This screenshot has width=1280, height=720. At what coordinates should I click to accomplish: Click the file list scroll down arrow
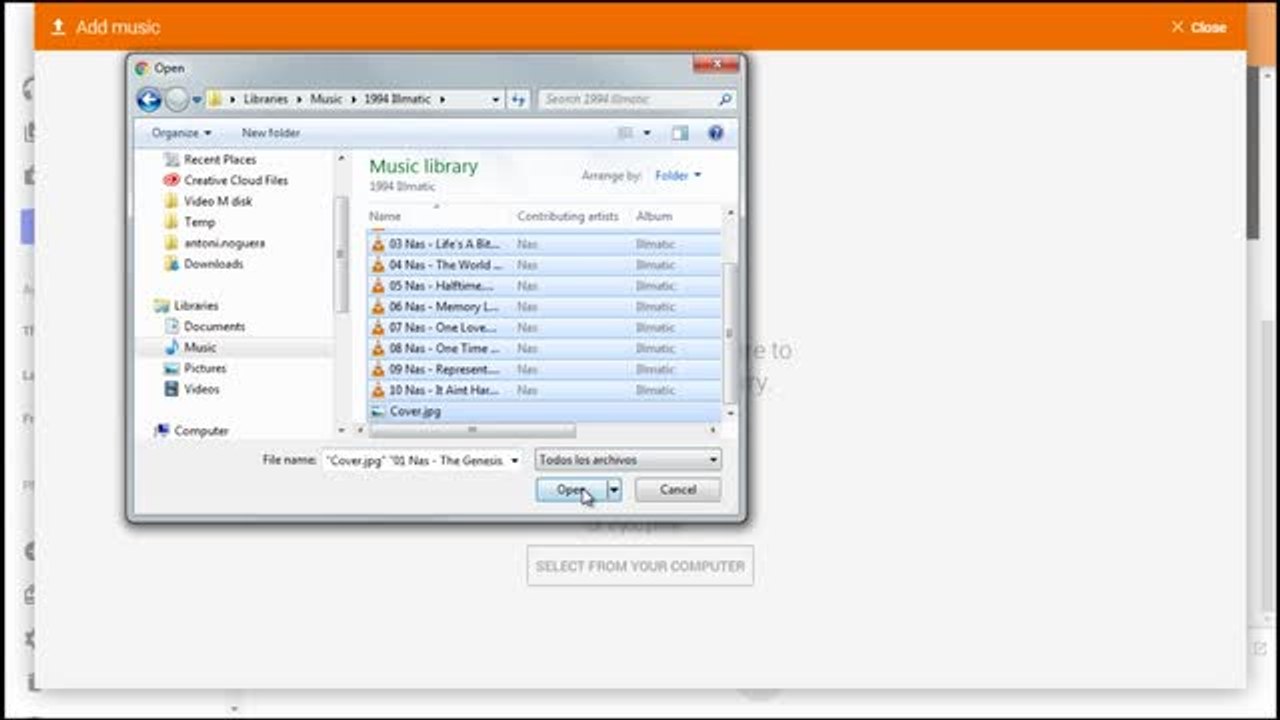pyautogui.click(x=729, y=412)
